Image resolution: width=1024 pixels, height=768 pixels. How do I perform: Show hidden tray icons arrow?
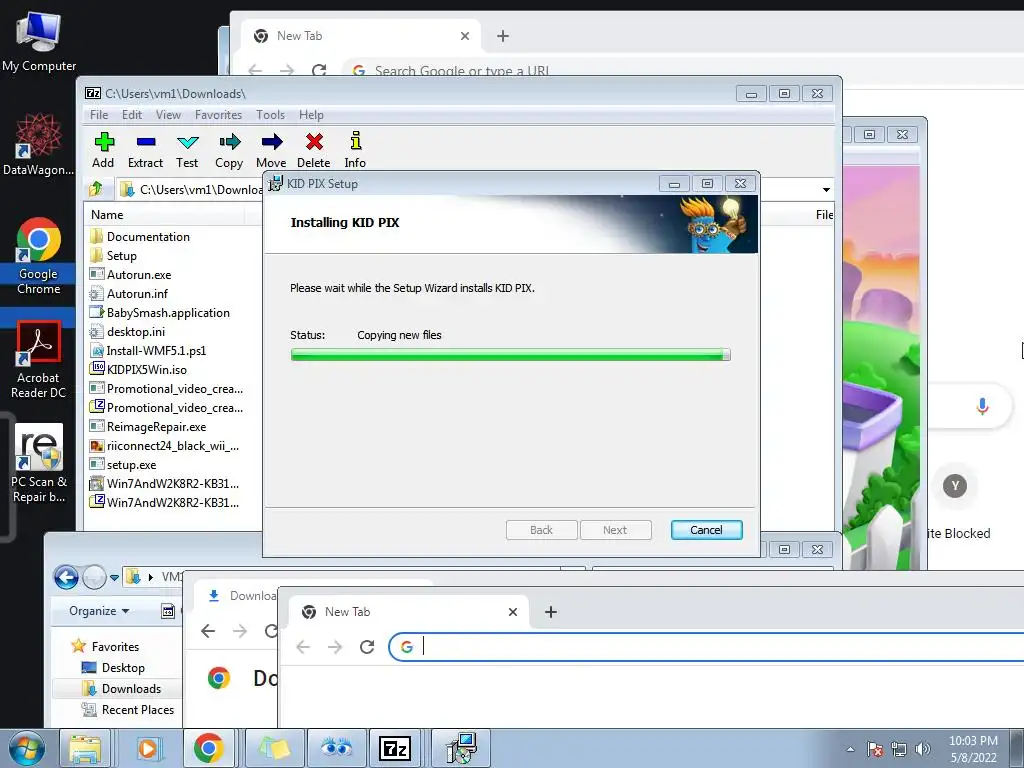click(850, 749)
